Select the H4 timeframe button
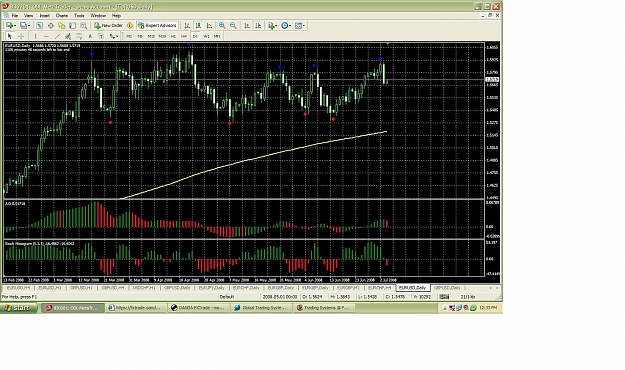 (184, 36)
